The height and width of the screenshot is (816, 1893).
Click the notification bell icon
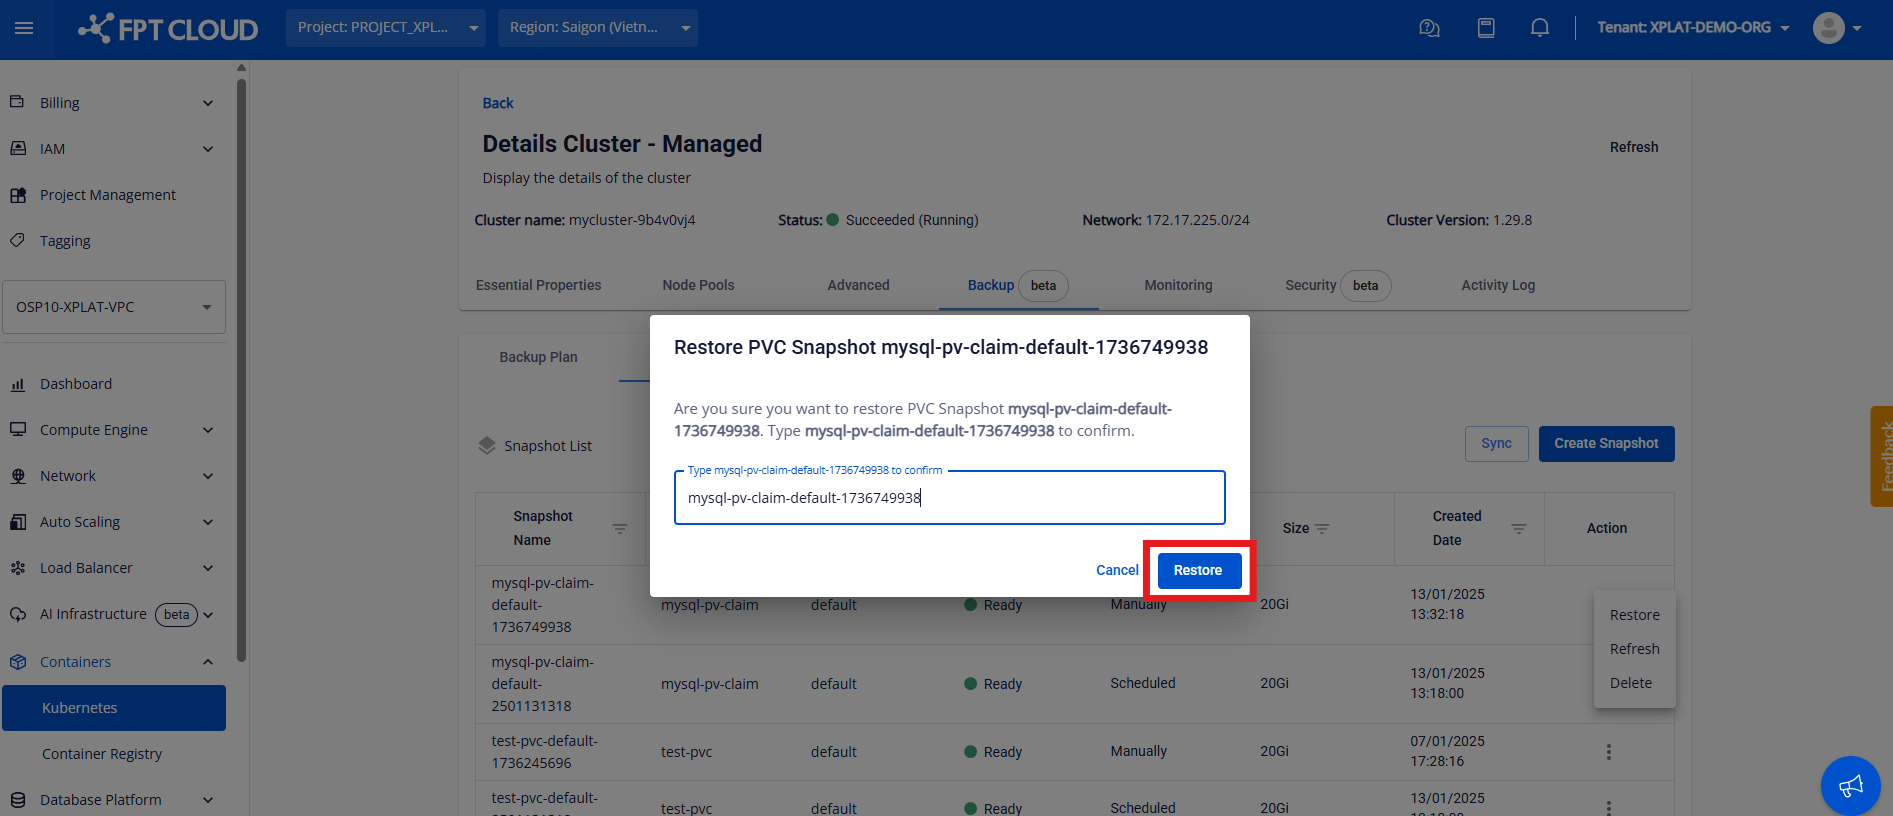point(1539,28)
